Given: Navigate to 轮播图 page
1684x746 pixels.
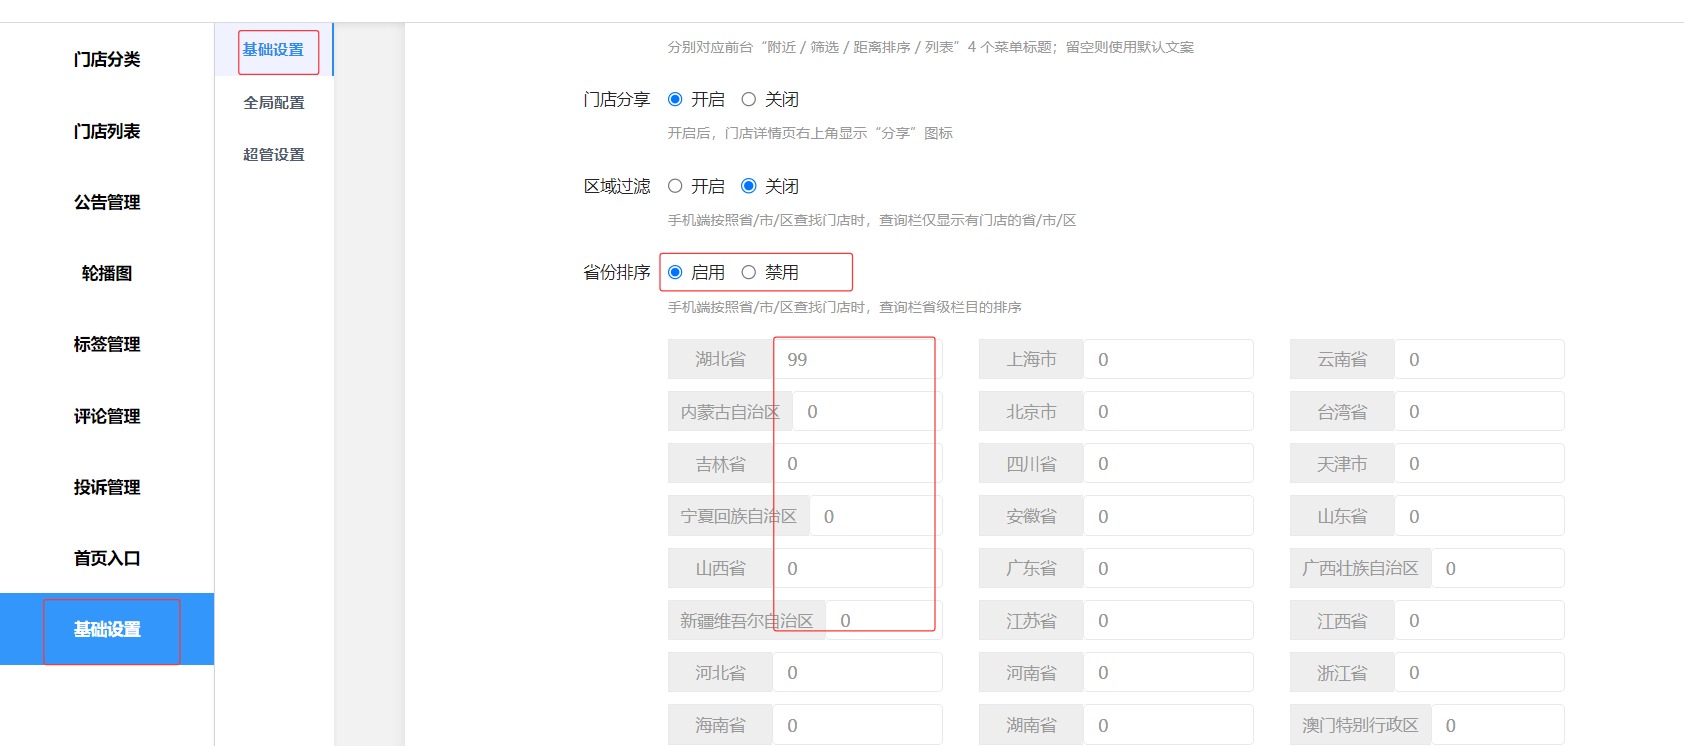Looking at the screenshot, I should (107, 273).
